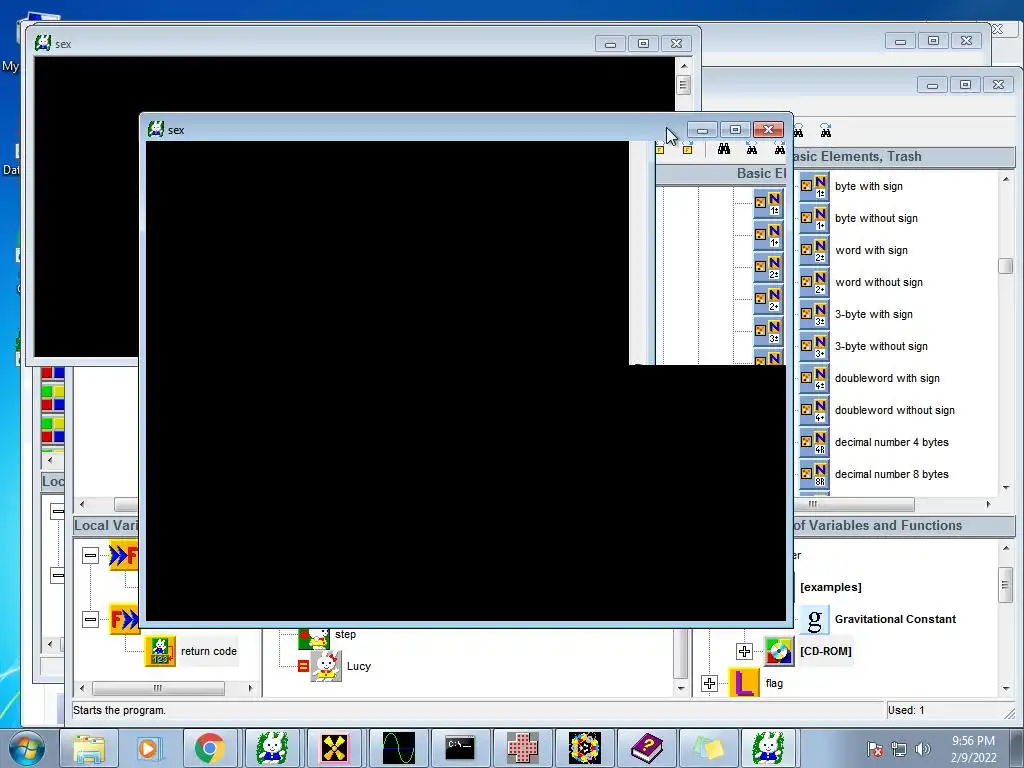Pick the 'word without sign' element icon
The height and width of the screenshot is (768, 1024).
[x=814, y=282]
